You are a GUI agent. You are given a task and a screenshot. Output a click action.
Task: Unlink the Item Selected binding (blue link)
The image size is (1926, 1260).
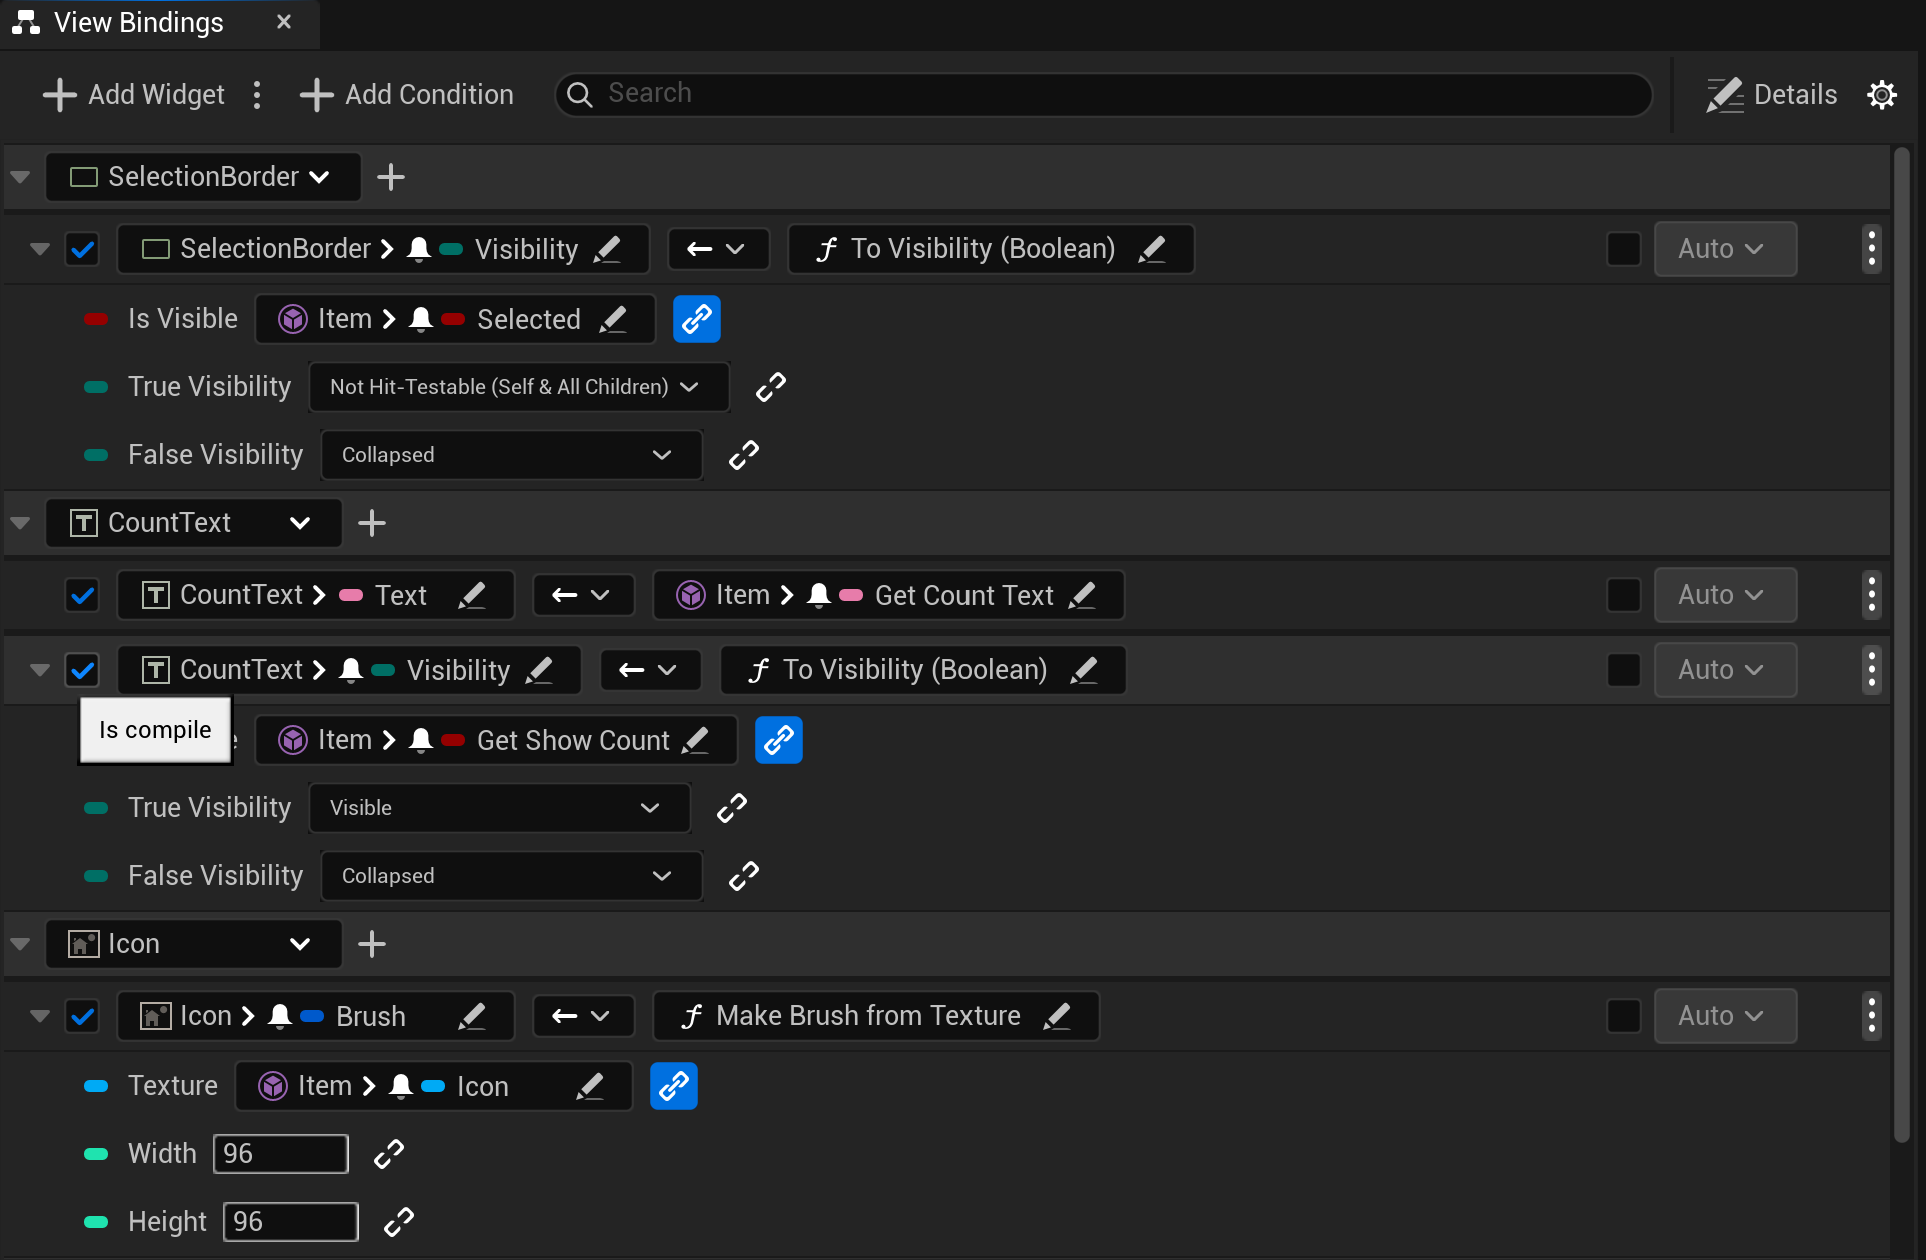point(697,319)
